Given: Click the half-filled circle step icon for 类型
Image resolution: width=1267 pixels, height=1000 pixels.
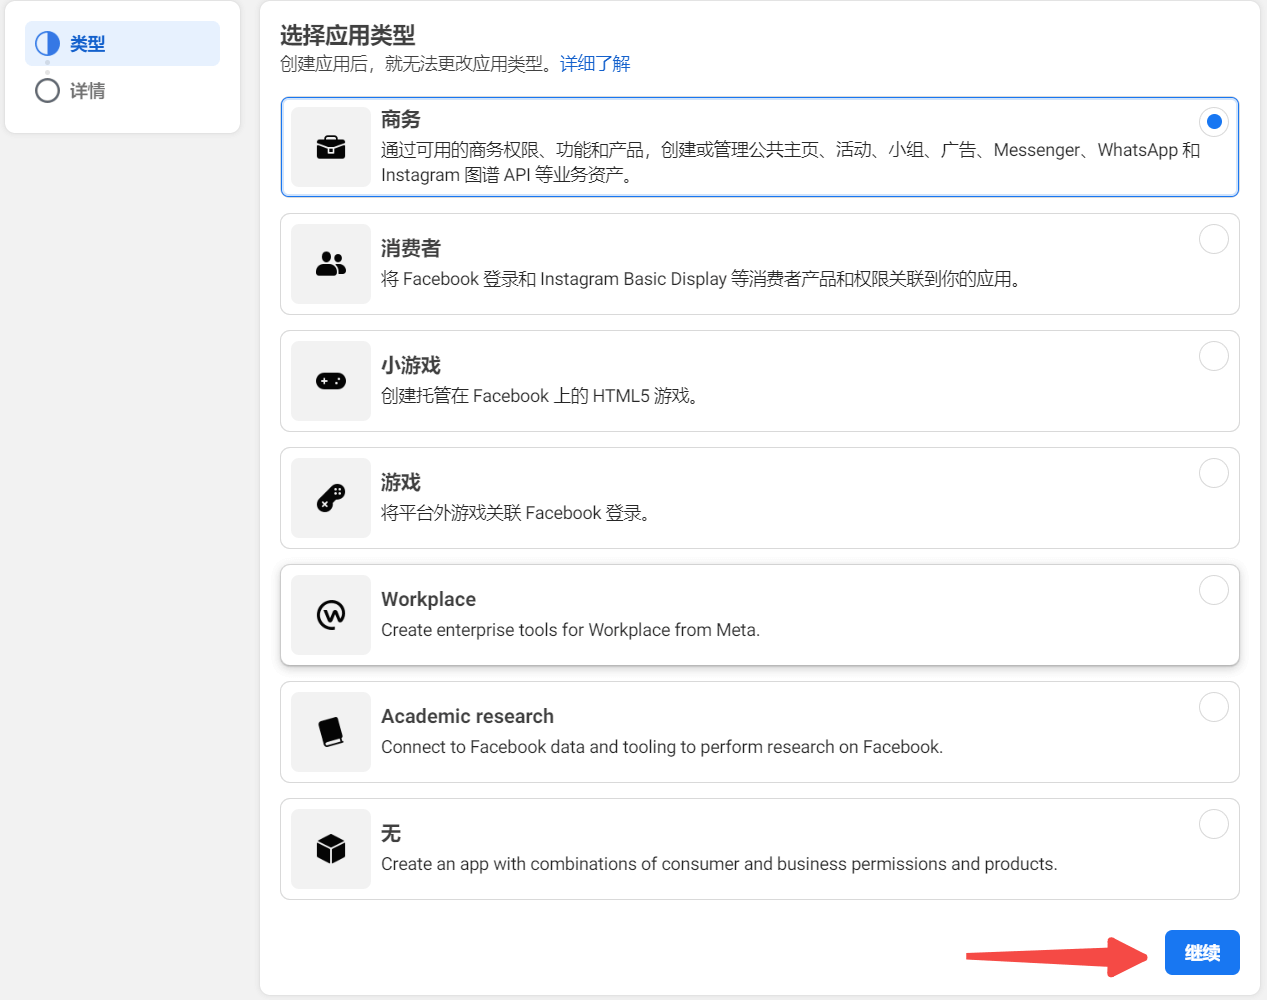Looking at the screenshot, I should [47, 44].
